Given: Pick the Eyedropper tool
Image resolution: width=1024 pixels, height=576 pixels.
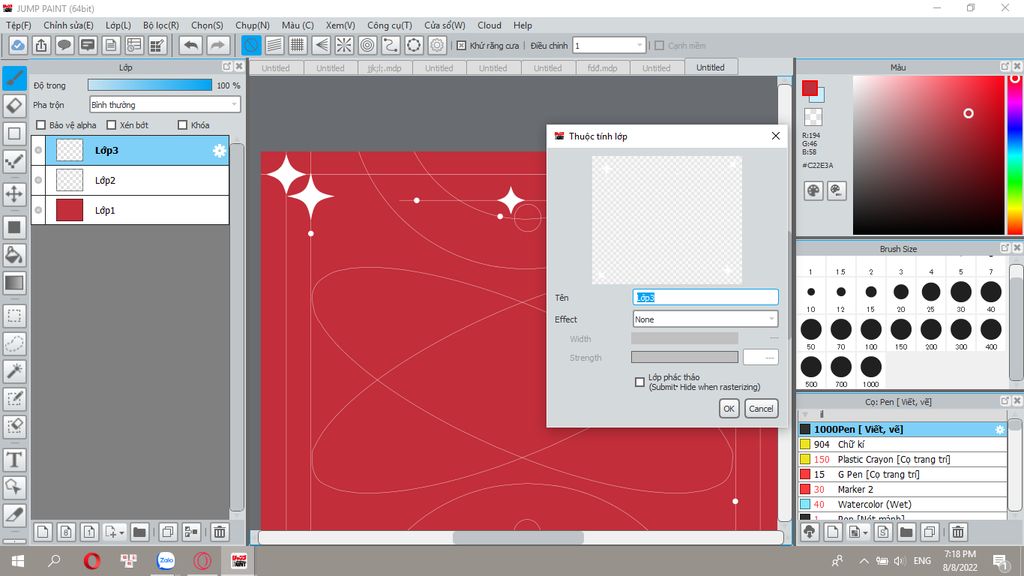Looking at the screenshot, I should (14, 515).
